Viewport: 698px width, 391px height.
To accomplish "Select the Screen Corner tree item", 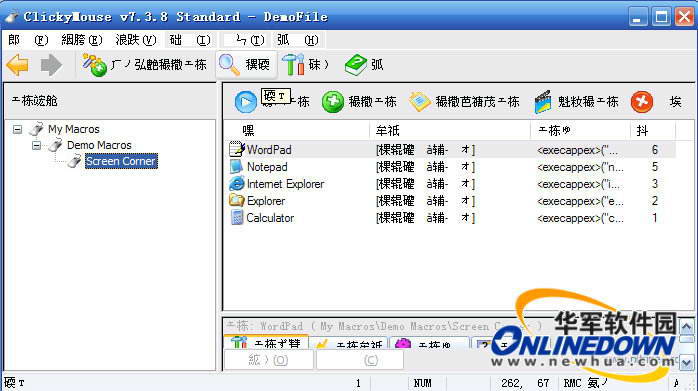I will pos(121,161).
